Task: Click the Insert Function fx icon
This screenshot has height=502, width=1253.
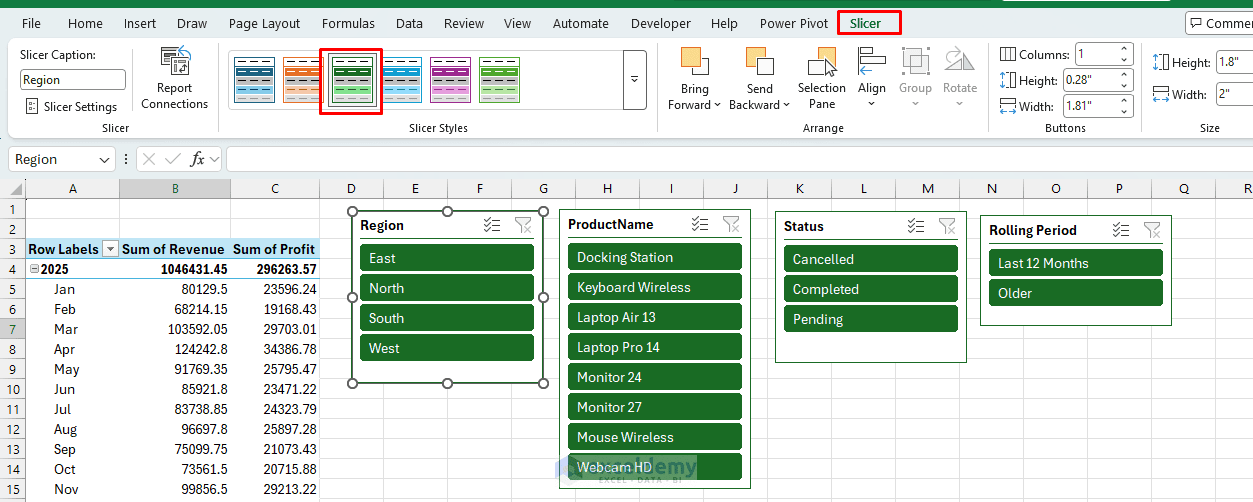Action: coord(198,159)
